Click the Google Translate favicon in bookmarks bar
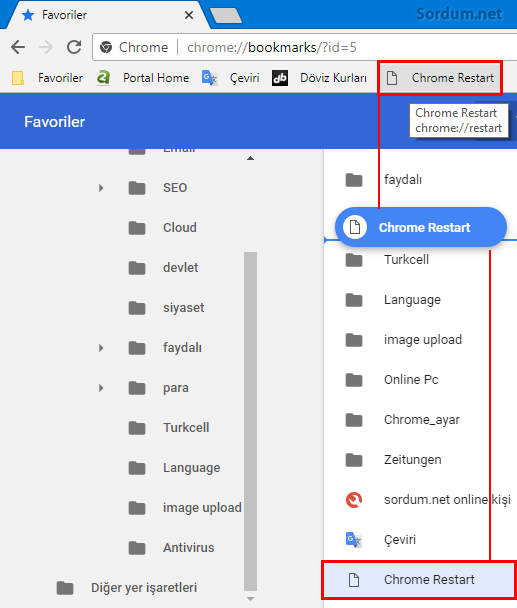Image resolution: width=517 pixels, height=608 pixels. (x=209, y=78)
